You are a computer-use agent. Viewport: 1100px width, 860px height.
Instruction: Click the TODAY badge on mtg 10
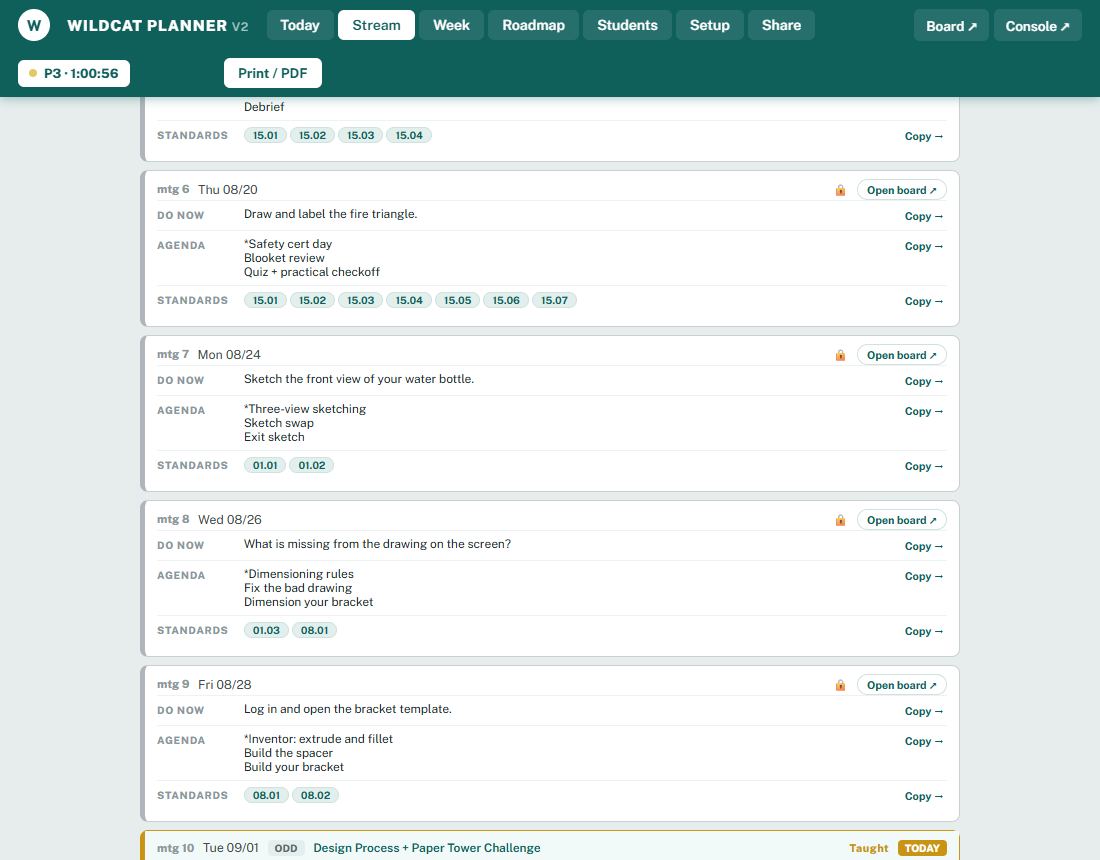[922, 848]
